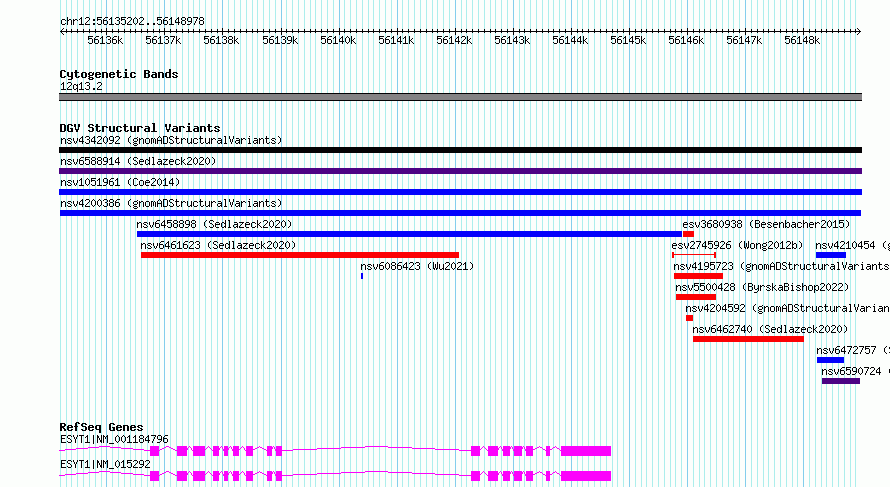
Task: Click the nsv1051961 (Coe2014) blue bar
Action: tap(460, 192)
